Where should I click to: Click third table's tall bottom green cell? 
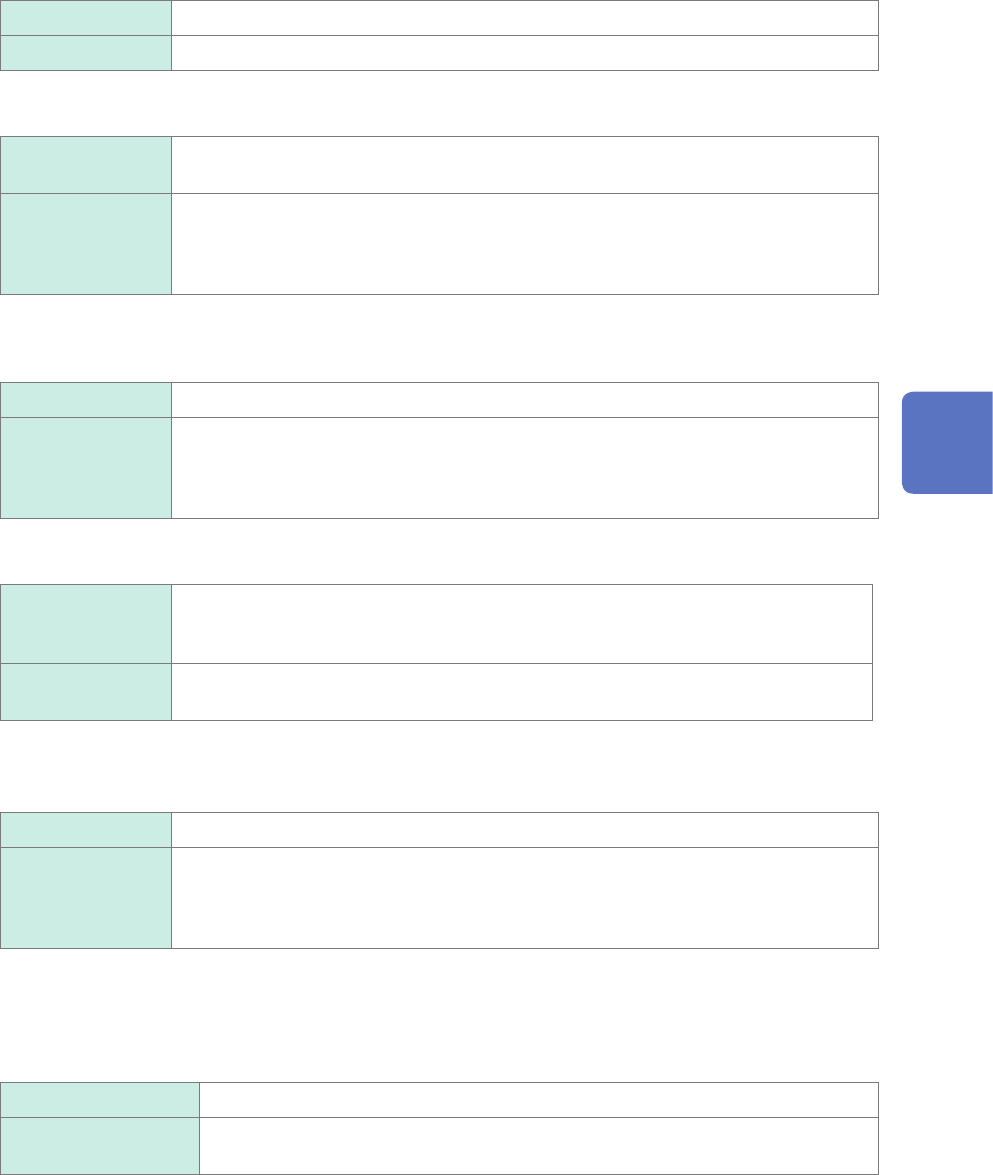[86, 467]
